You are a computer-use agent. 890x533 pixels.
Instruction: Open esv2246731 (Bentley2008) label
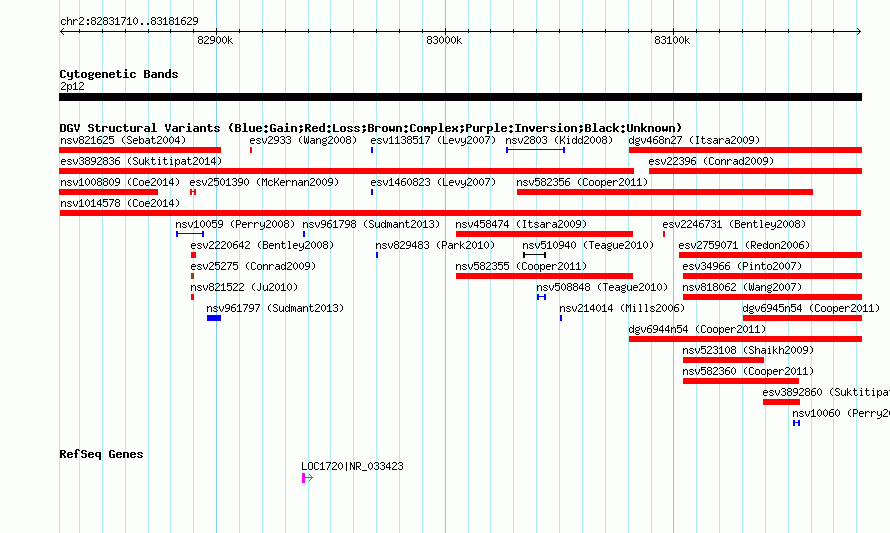coord(734,224)
